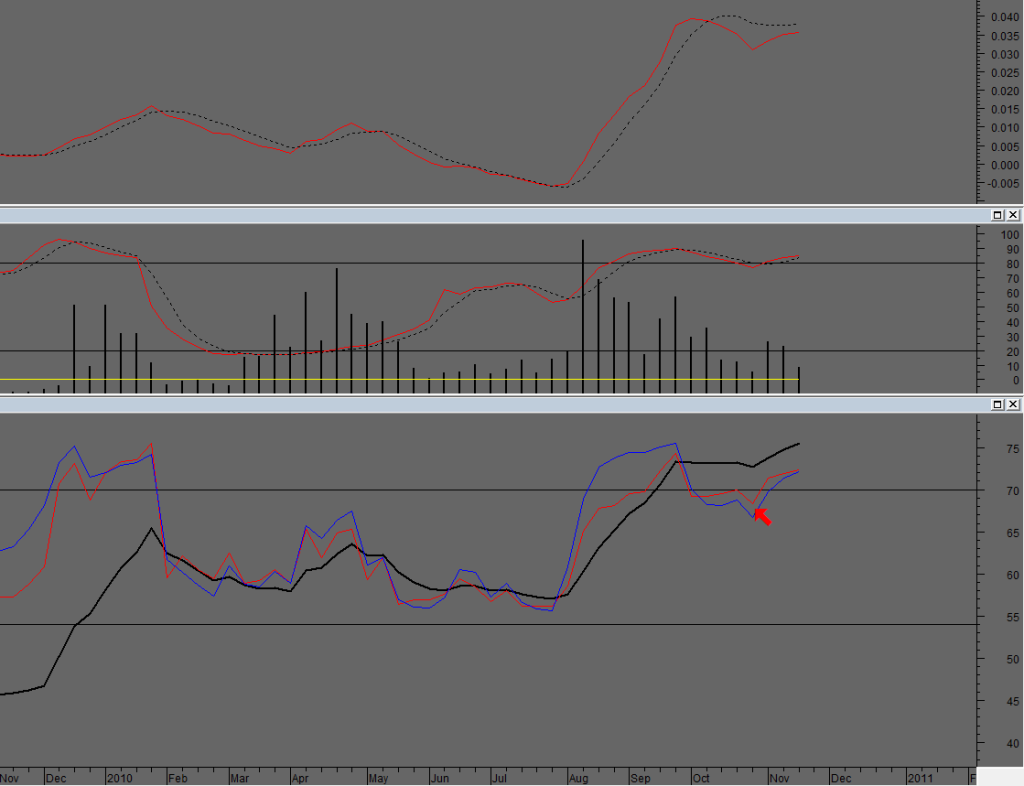Click the 'Oct' label on the date axis
Screen dimensions: 1024x786
[701, 778]
